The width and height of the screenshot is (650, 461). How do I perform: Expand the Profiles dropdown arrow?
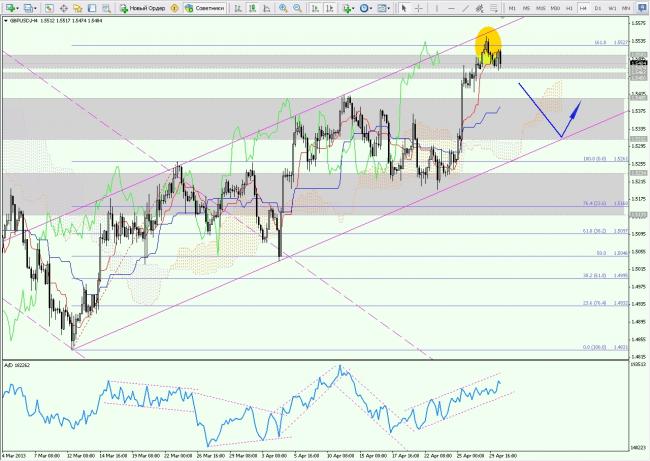pyautogui.click(x=35, y=8)
